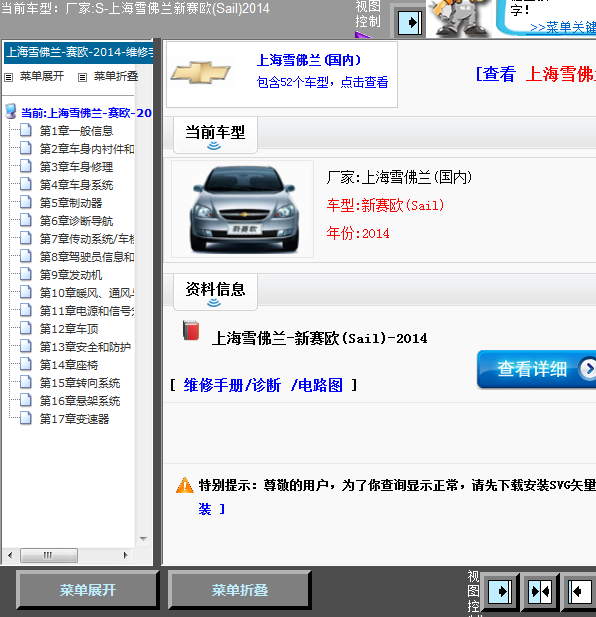
Task: Click bottom view control expand-right icon
Action: [500, 591]
